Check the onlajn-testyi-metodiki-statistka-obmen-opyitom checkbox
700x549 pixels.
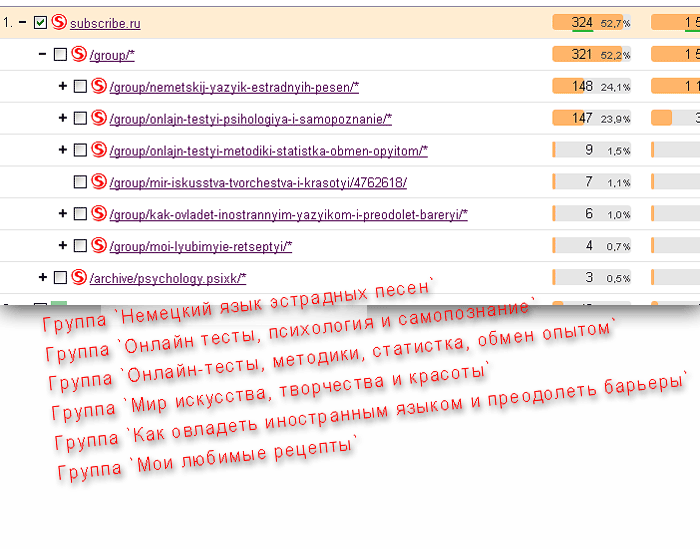tap(80, 150)
